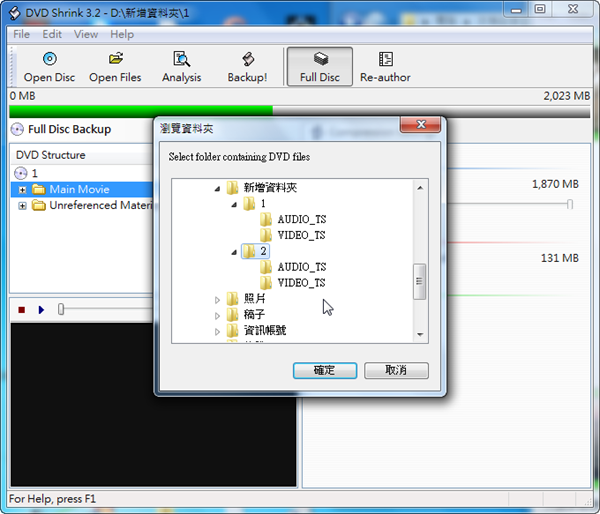The image size is (600, 514).
Task: Click the preview seek slider handle
Action: 61,309
